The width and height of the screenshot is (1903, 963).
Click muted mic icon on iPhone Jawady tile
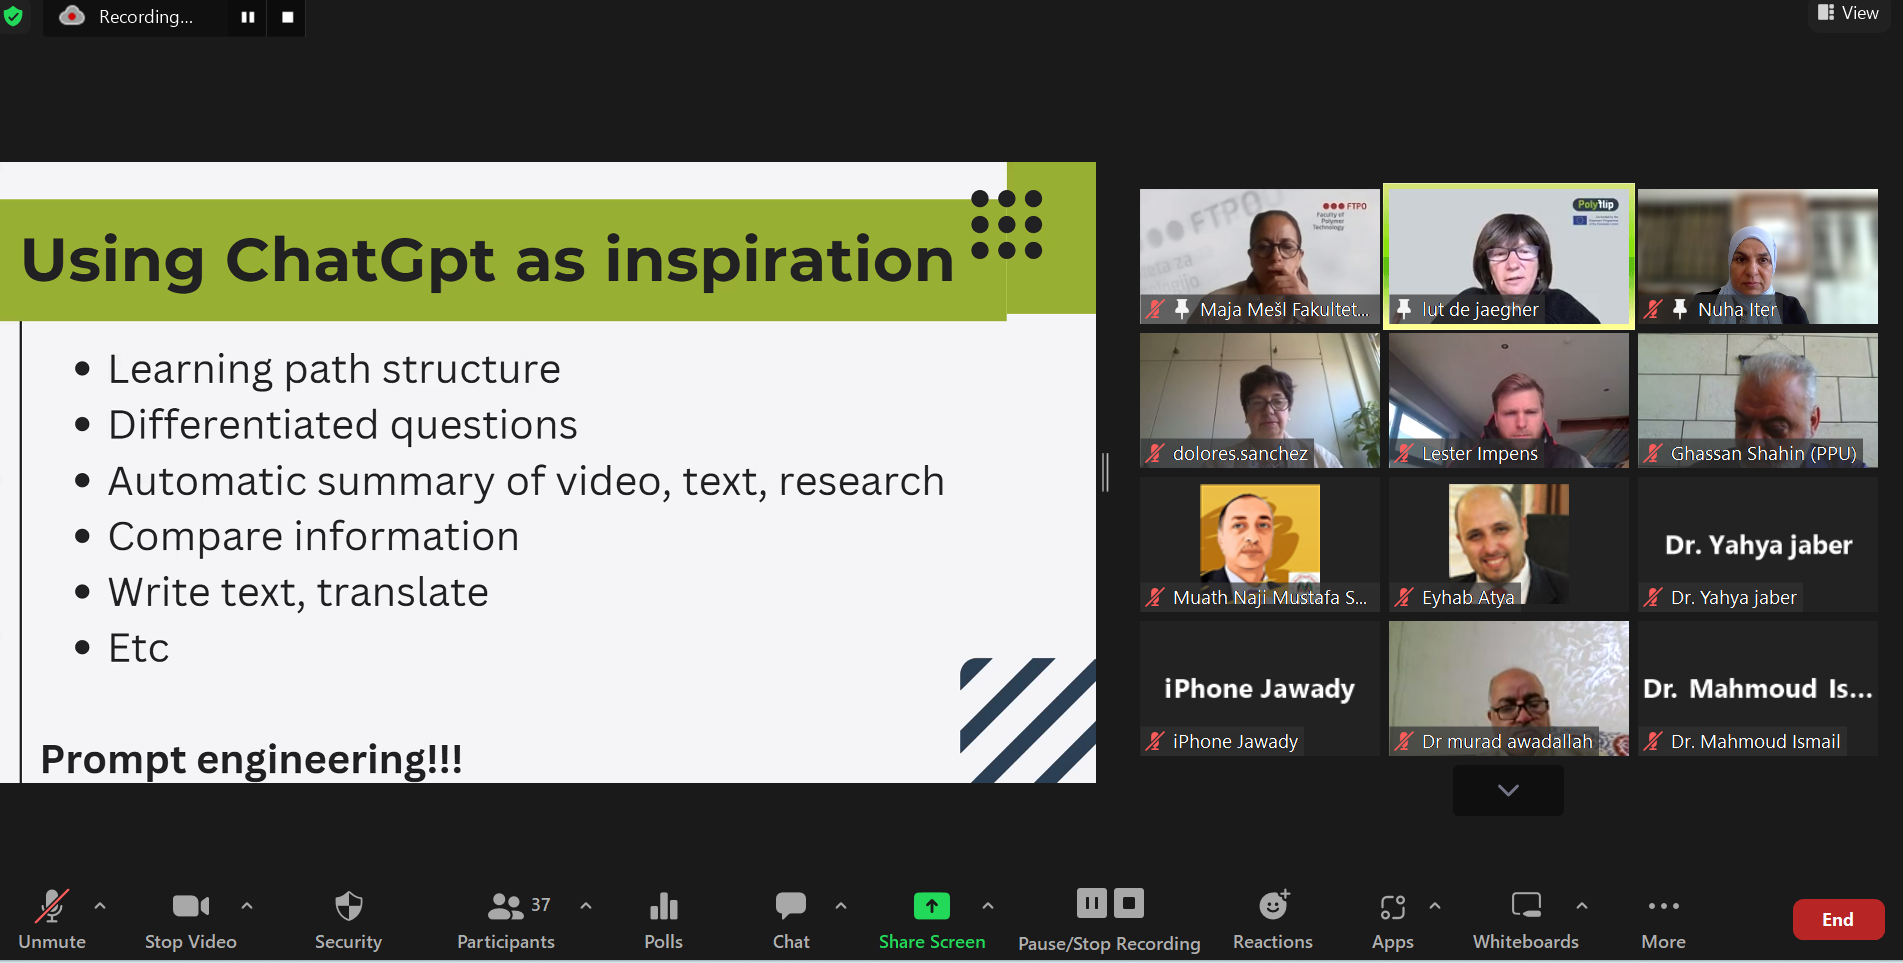tap(1155, 741)
